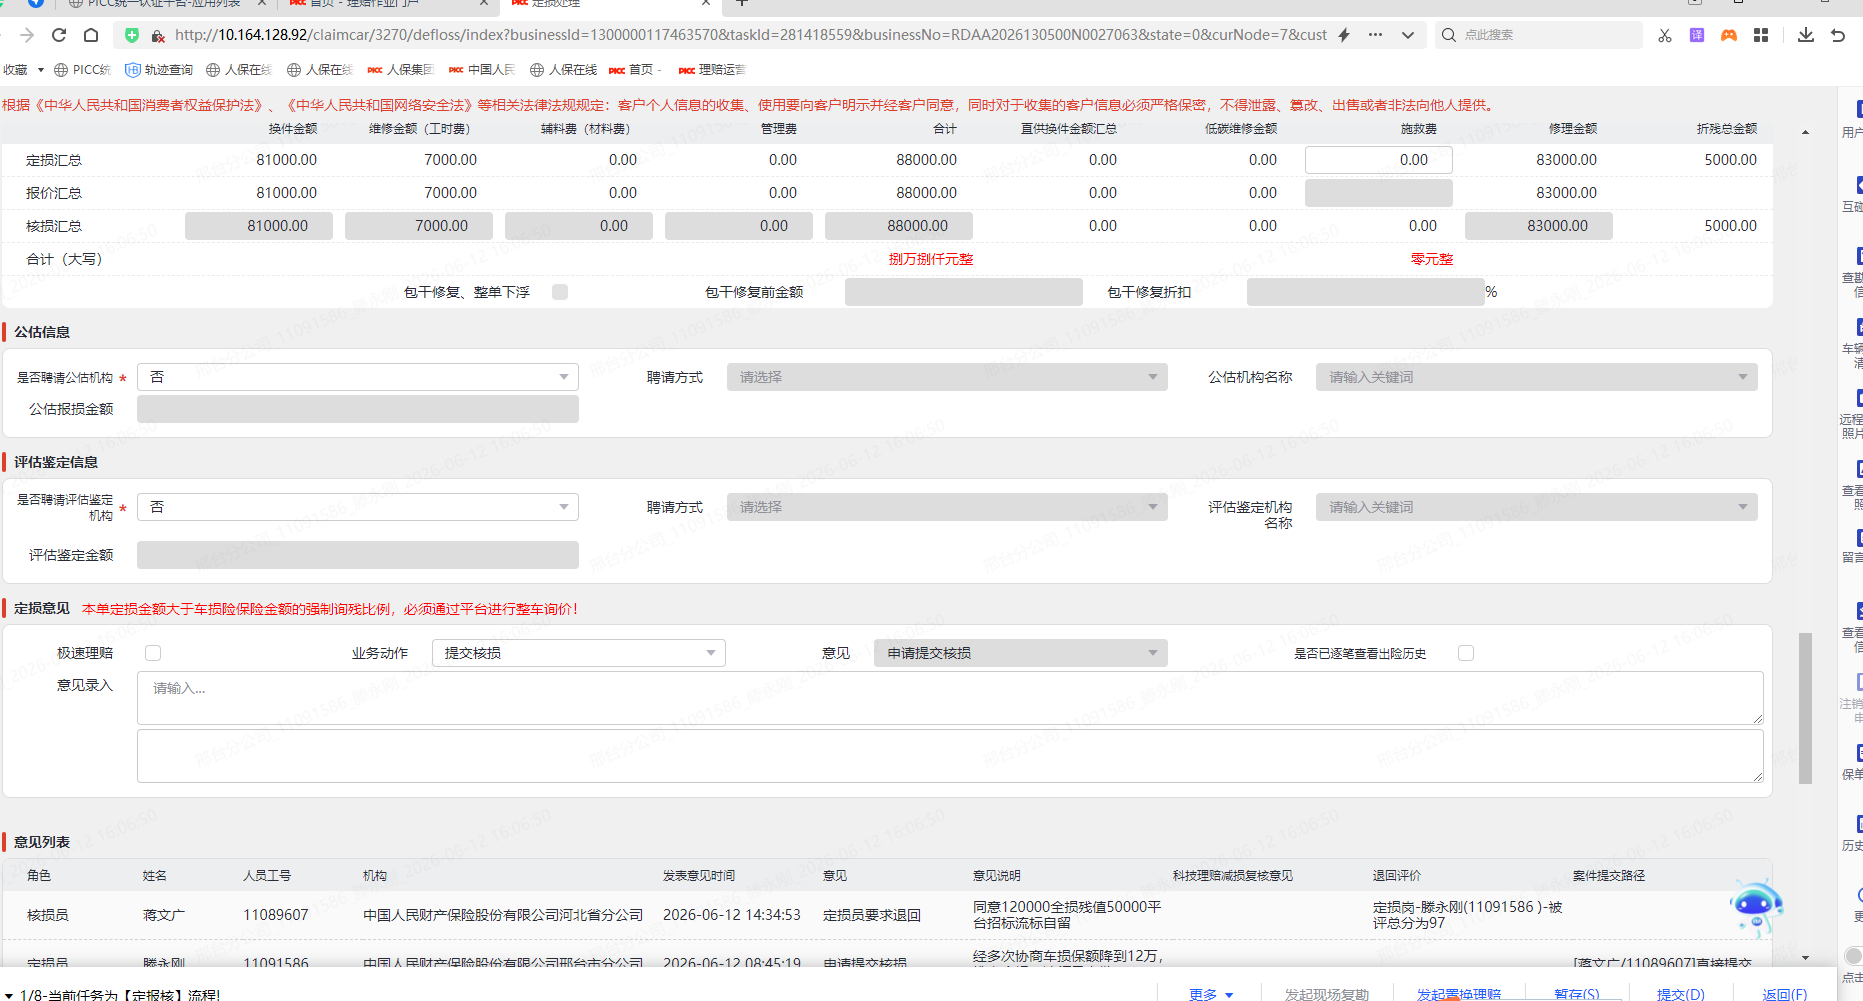
Task: Open the apps grid extension icon
Action: 1761,35
